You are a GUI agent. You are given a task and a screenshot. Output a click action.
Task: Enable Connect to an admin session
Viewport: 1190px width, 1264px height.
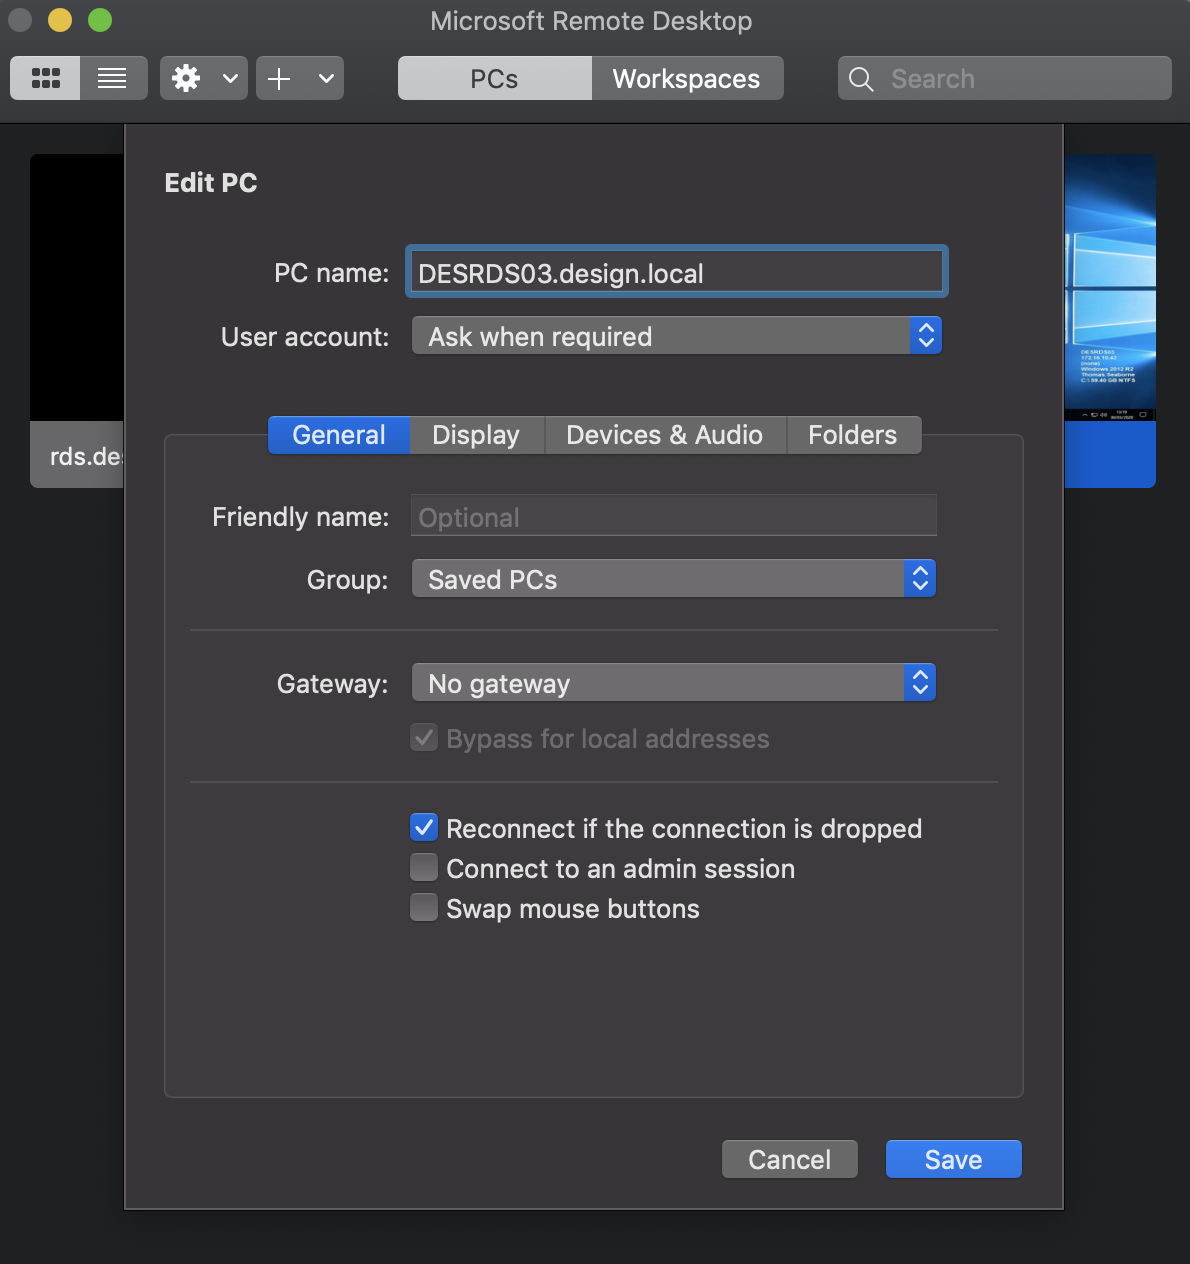[424, 868]
